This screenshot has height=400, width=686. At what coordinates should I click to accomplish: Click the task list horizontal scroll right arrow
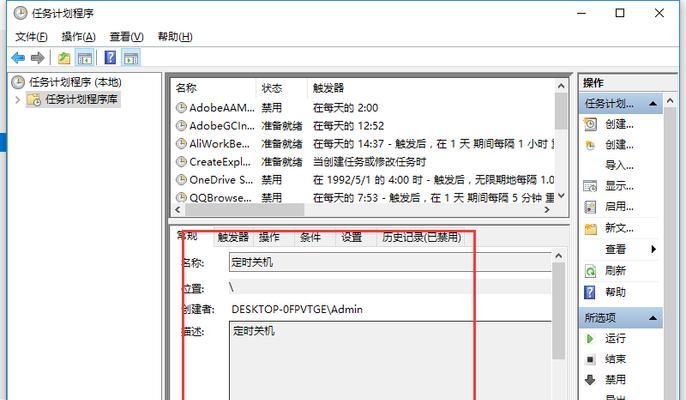[547, 210]
